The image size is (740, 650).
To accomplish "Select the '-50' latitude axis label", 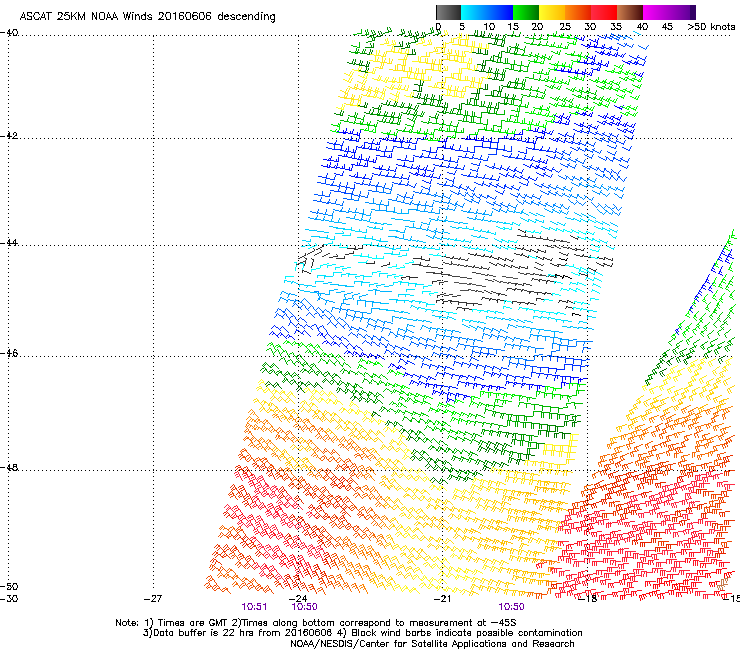I will coord(9,586).
